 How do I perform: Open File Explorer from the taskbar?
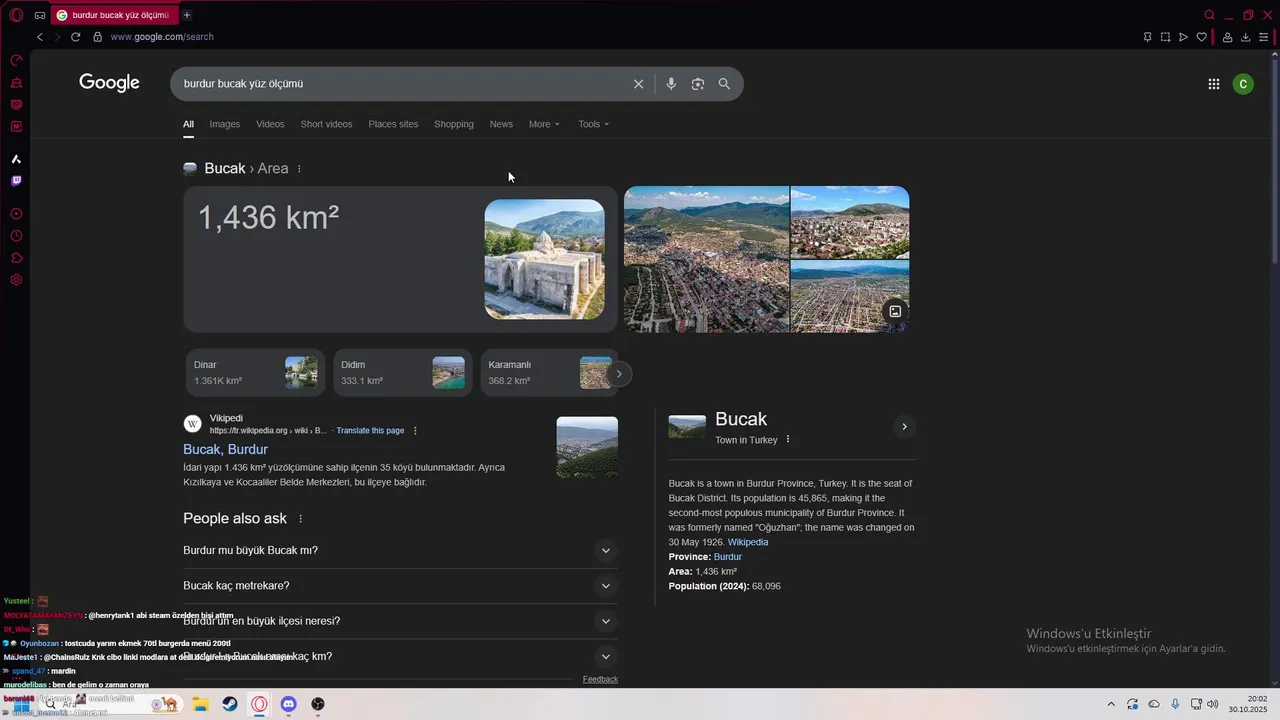coord(200,704)
